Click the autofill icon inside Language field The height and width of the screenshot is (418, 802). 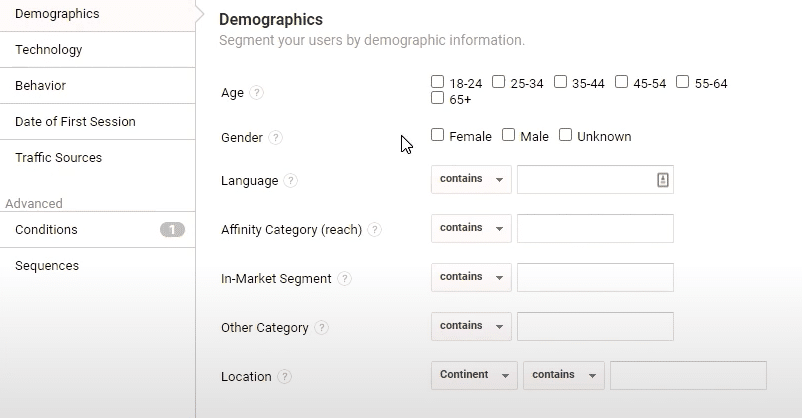click(x=662, y=180)
